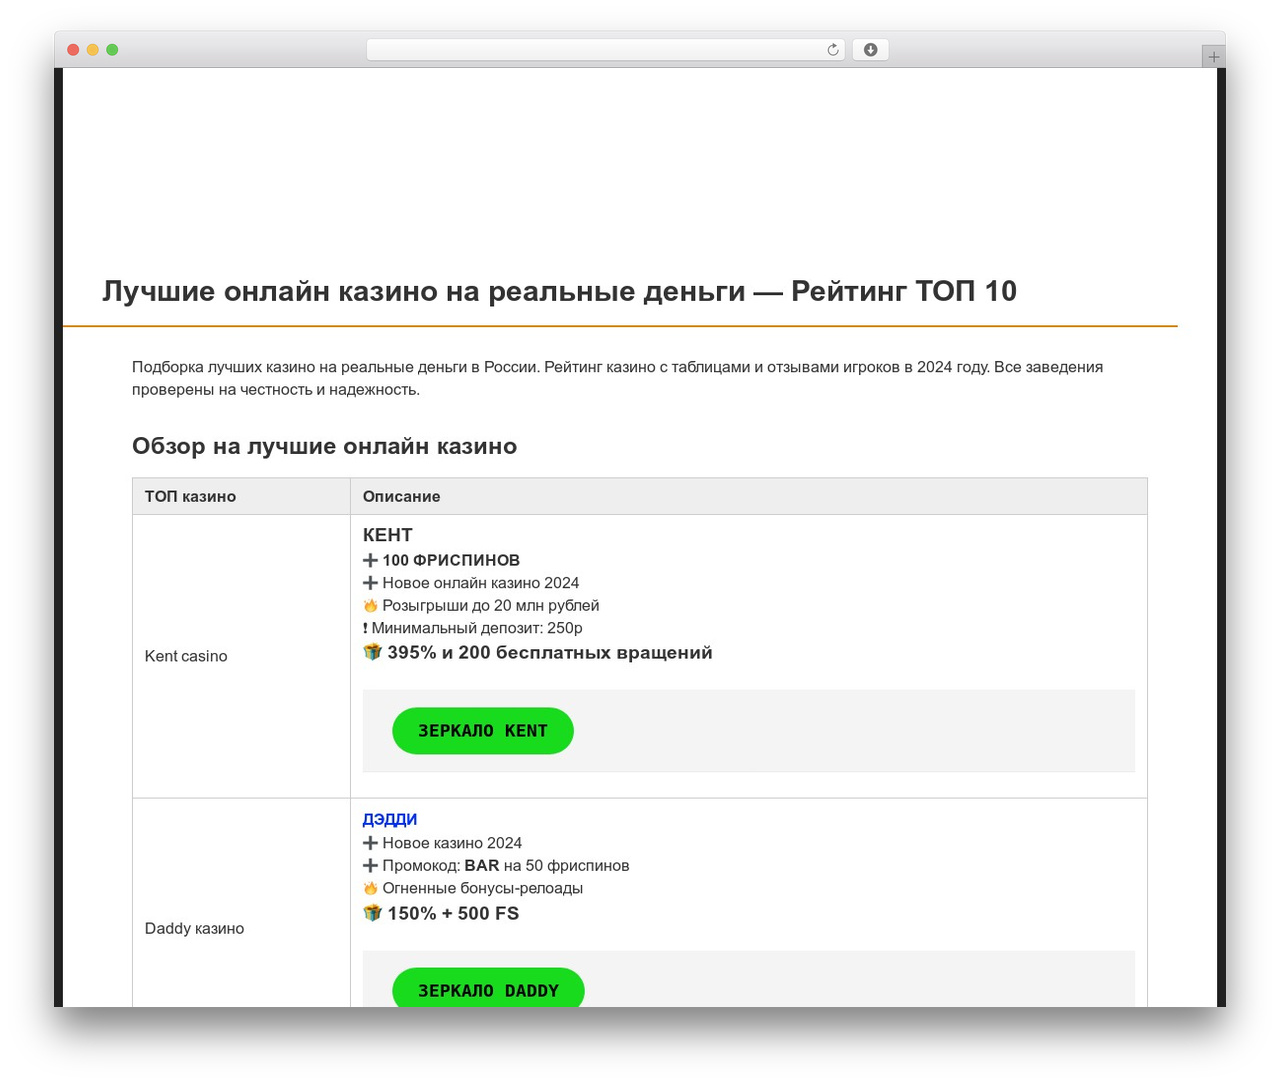Click the text 150% + 500 FS
The height and width of the screenshot is (1084, 1280).
point(453,913)
